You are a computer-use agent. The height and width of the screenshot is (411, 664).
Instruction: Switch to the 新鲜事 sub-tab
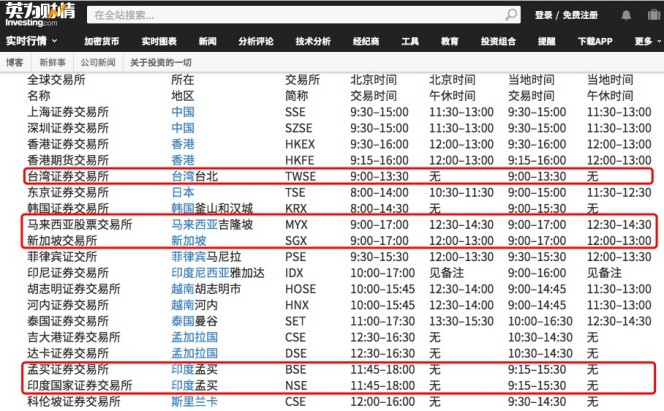(x=53, y=63)
